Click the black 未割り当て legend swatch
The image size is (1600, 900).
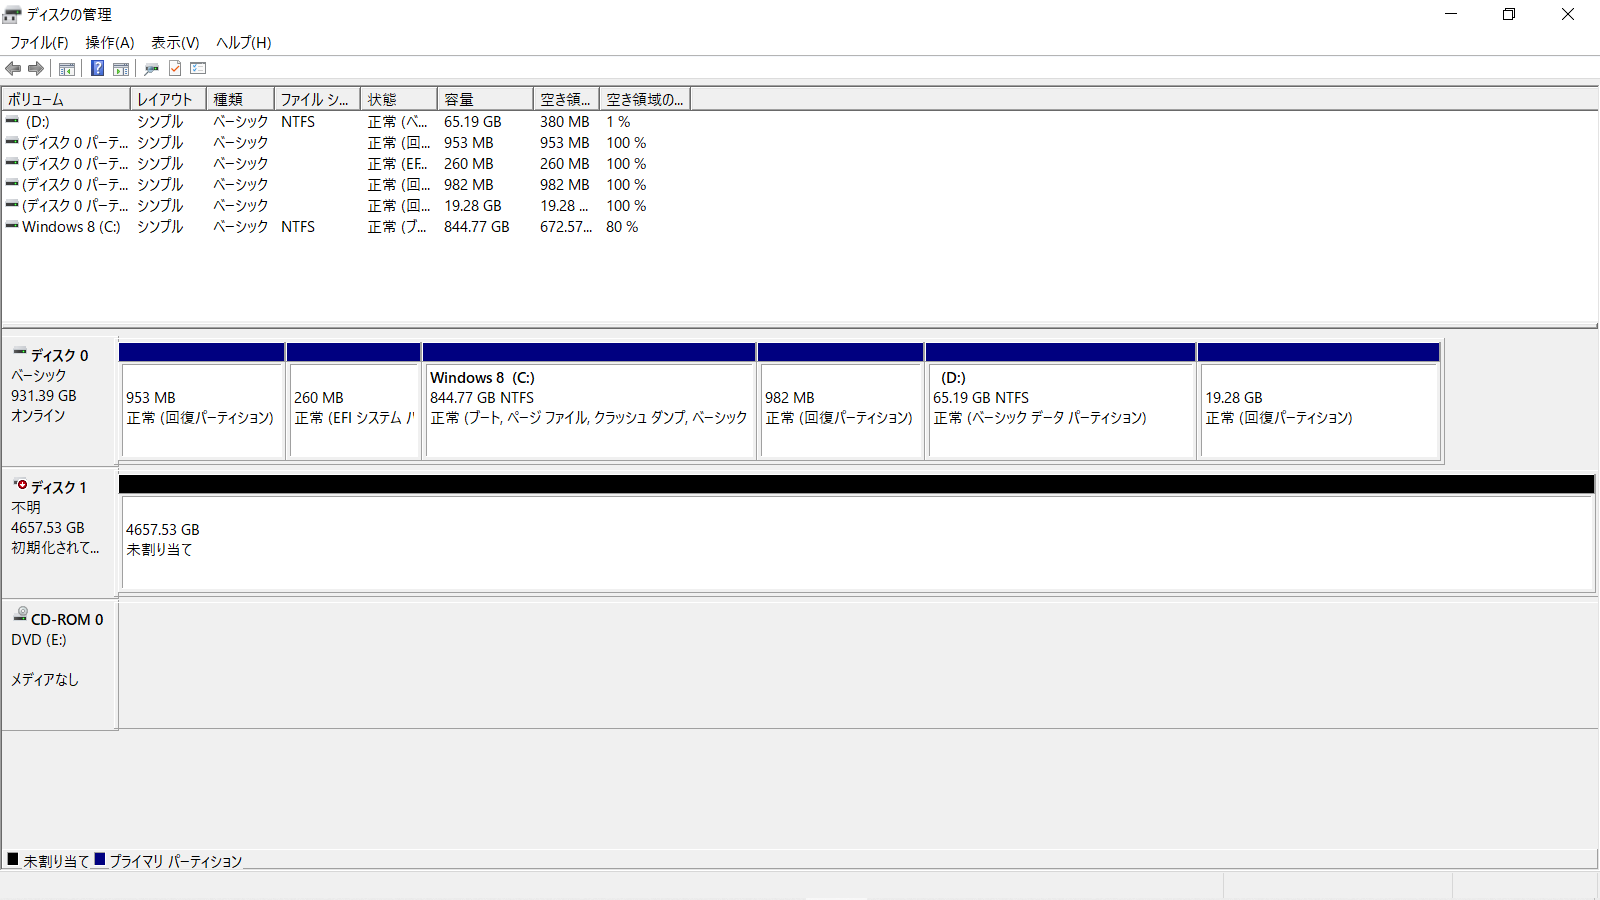(13, 859)
